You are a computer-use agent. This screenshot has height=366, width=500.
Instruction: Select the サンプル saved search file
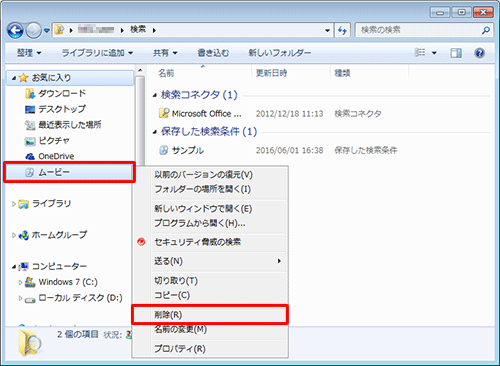tap(187, 150)
